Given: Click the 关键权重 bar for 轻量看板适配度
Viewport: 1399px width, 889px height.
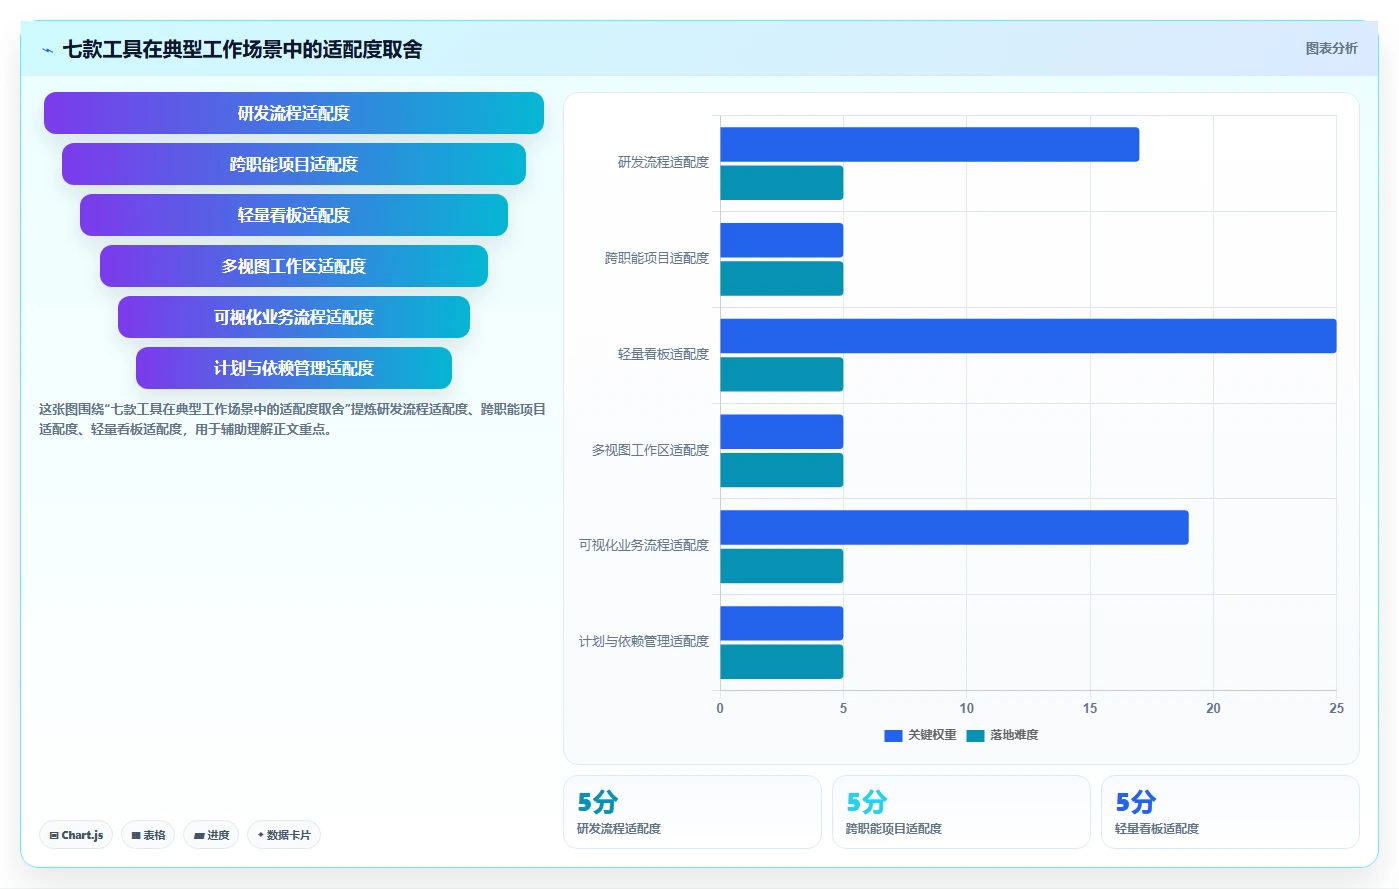Looking at the screenshot, I should click(1028, 336).
